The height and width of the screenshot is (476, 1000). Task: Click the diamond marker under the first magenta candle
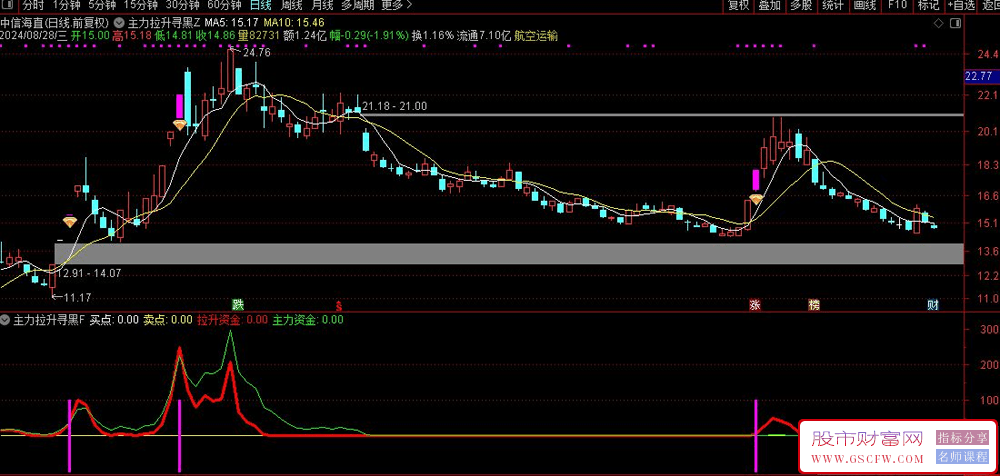(x=180, y=124)
